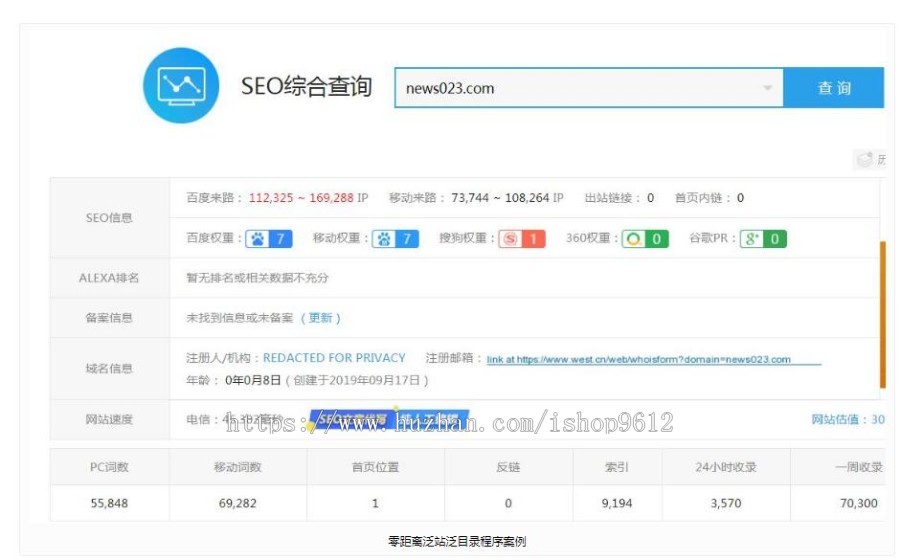Open the domain input dropdown arrow

click(767, 88)
